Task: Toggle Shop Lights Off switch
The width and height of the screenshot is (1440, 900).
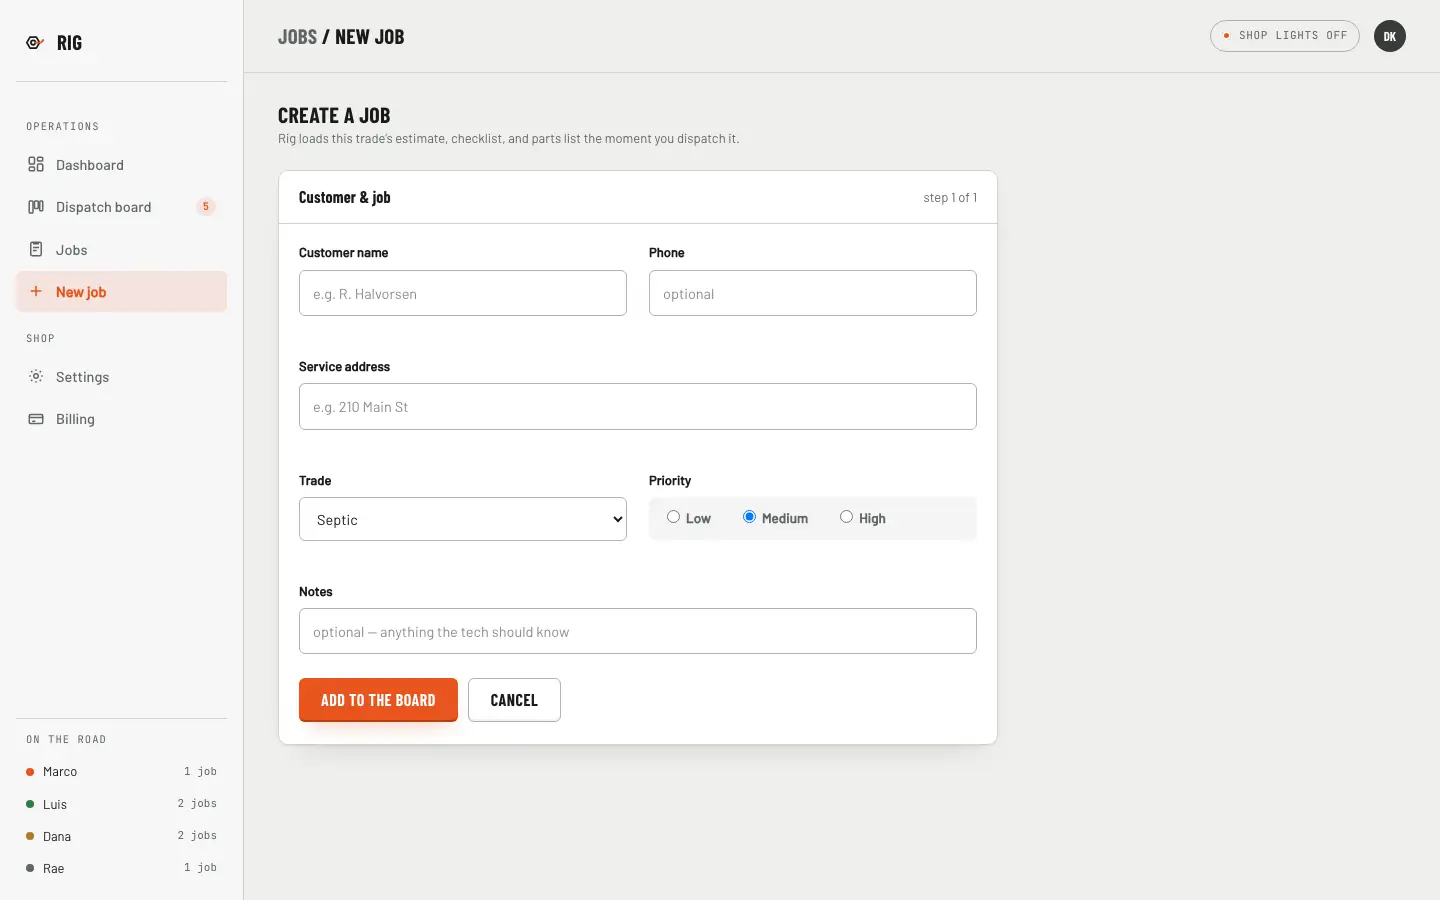Action: (1284, 36)
